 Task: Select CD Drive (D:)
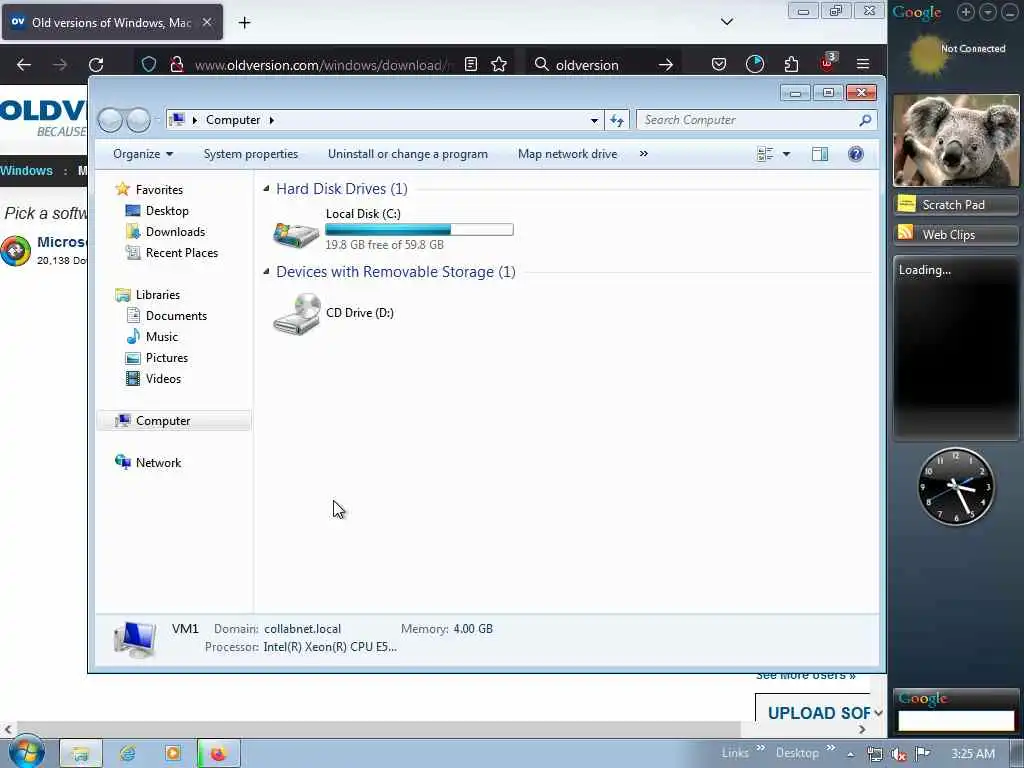point(334,313)
